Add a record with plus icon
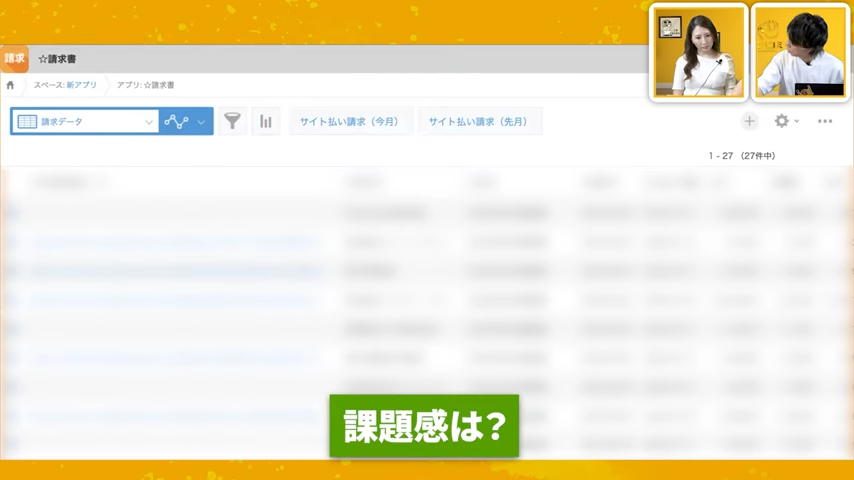This screenshot has height=480, width=854. point(749,121)
